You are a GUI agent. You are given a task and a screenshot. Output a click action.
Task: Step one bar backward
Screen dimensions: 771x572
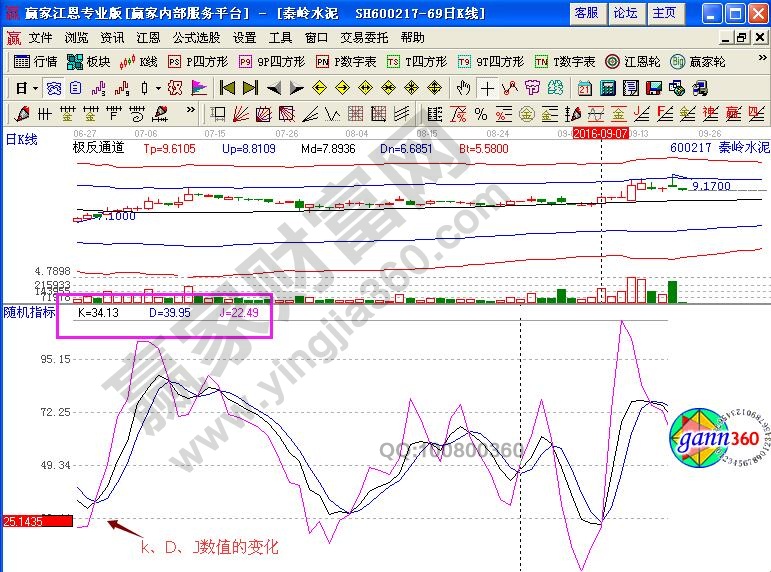(273, 89)
